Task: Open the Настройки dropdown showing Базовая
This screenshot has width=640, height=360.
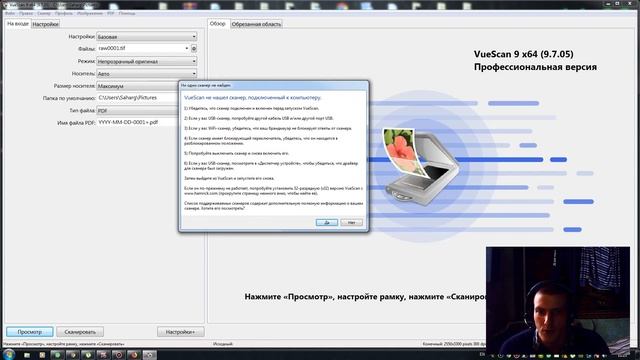Action: tap(147, 37)
